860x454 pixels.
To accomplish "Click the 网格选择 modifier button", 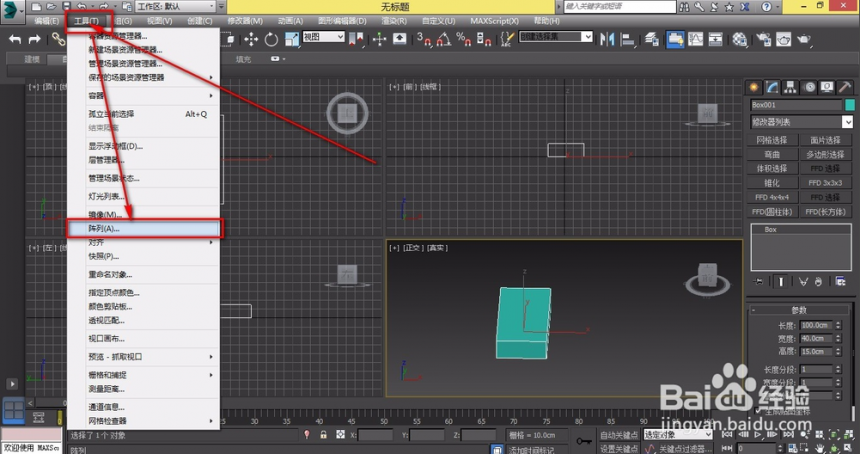I will [x=771, y=140].
